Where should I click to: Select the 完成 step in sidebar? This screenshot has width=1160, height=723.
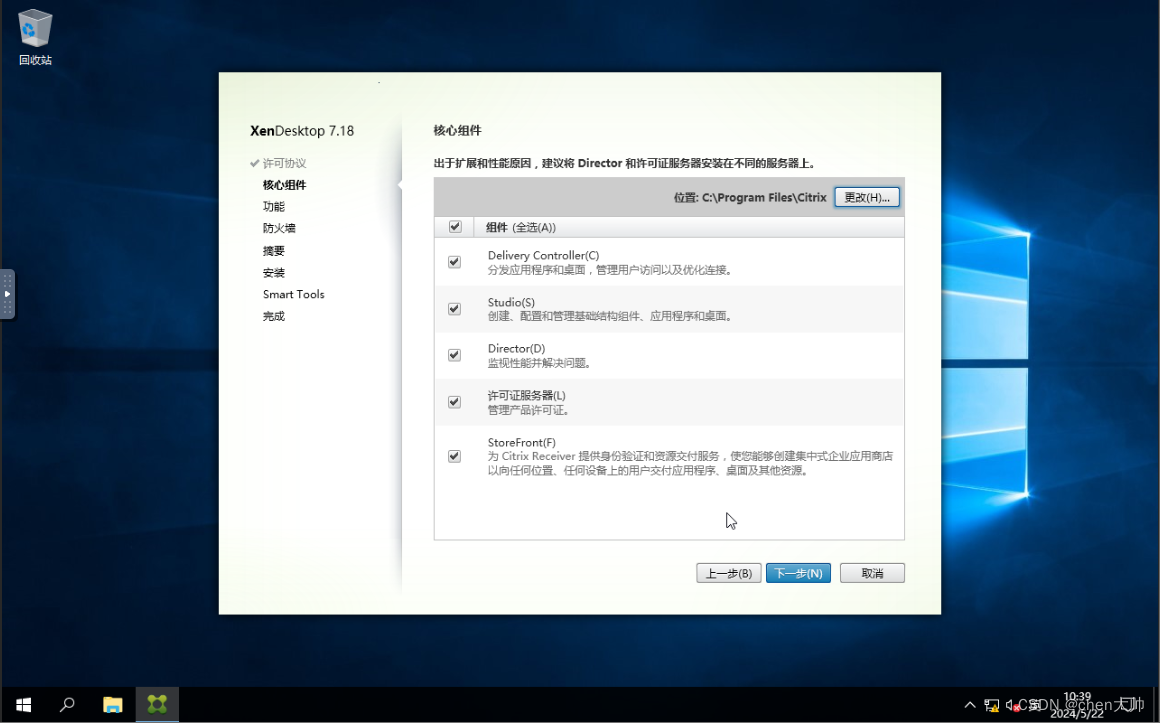click(x=274, y=316)
